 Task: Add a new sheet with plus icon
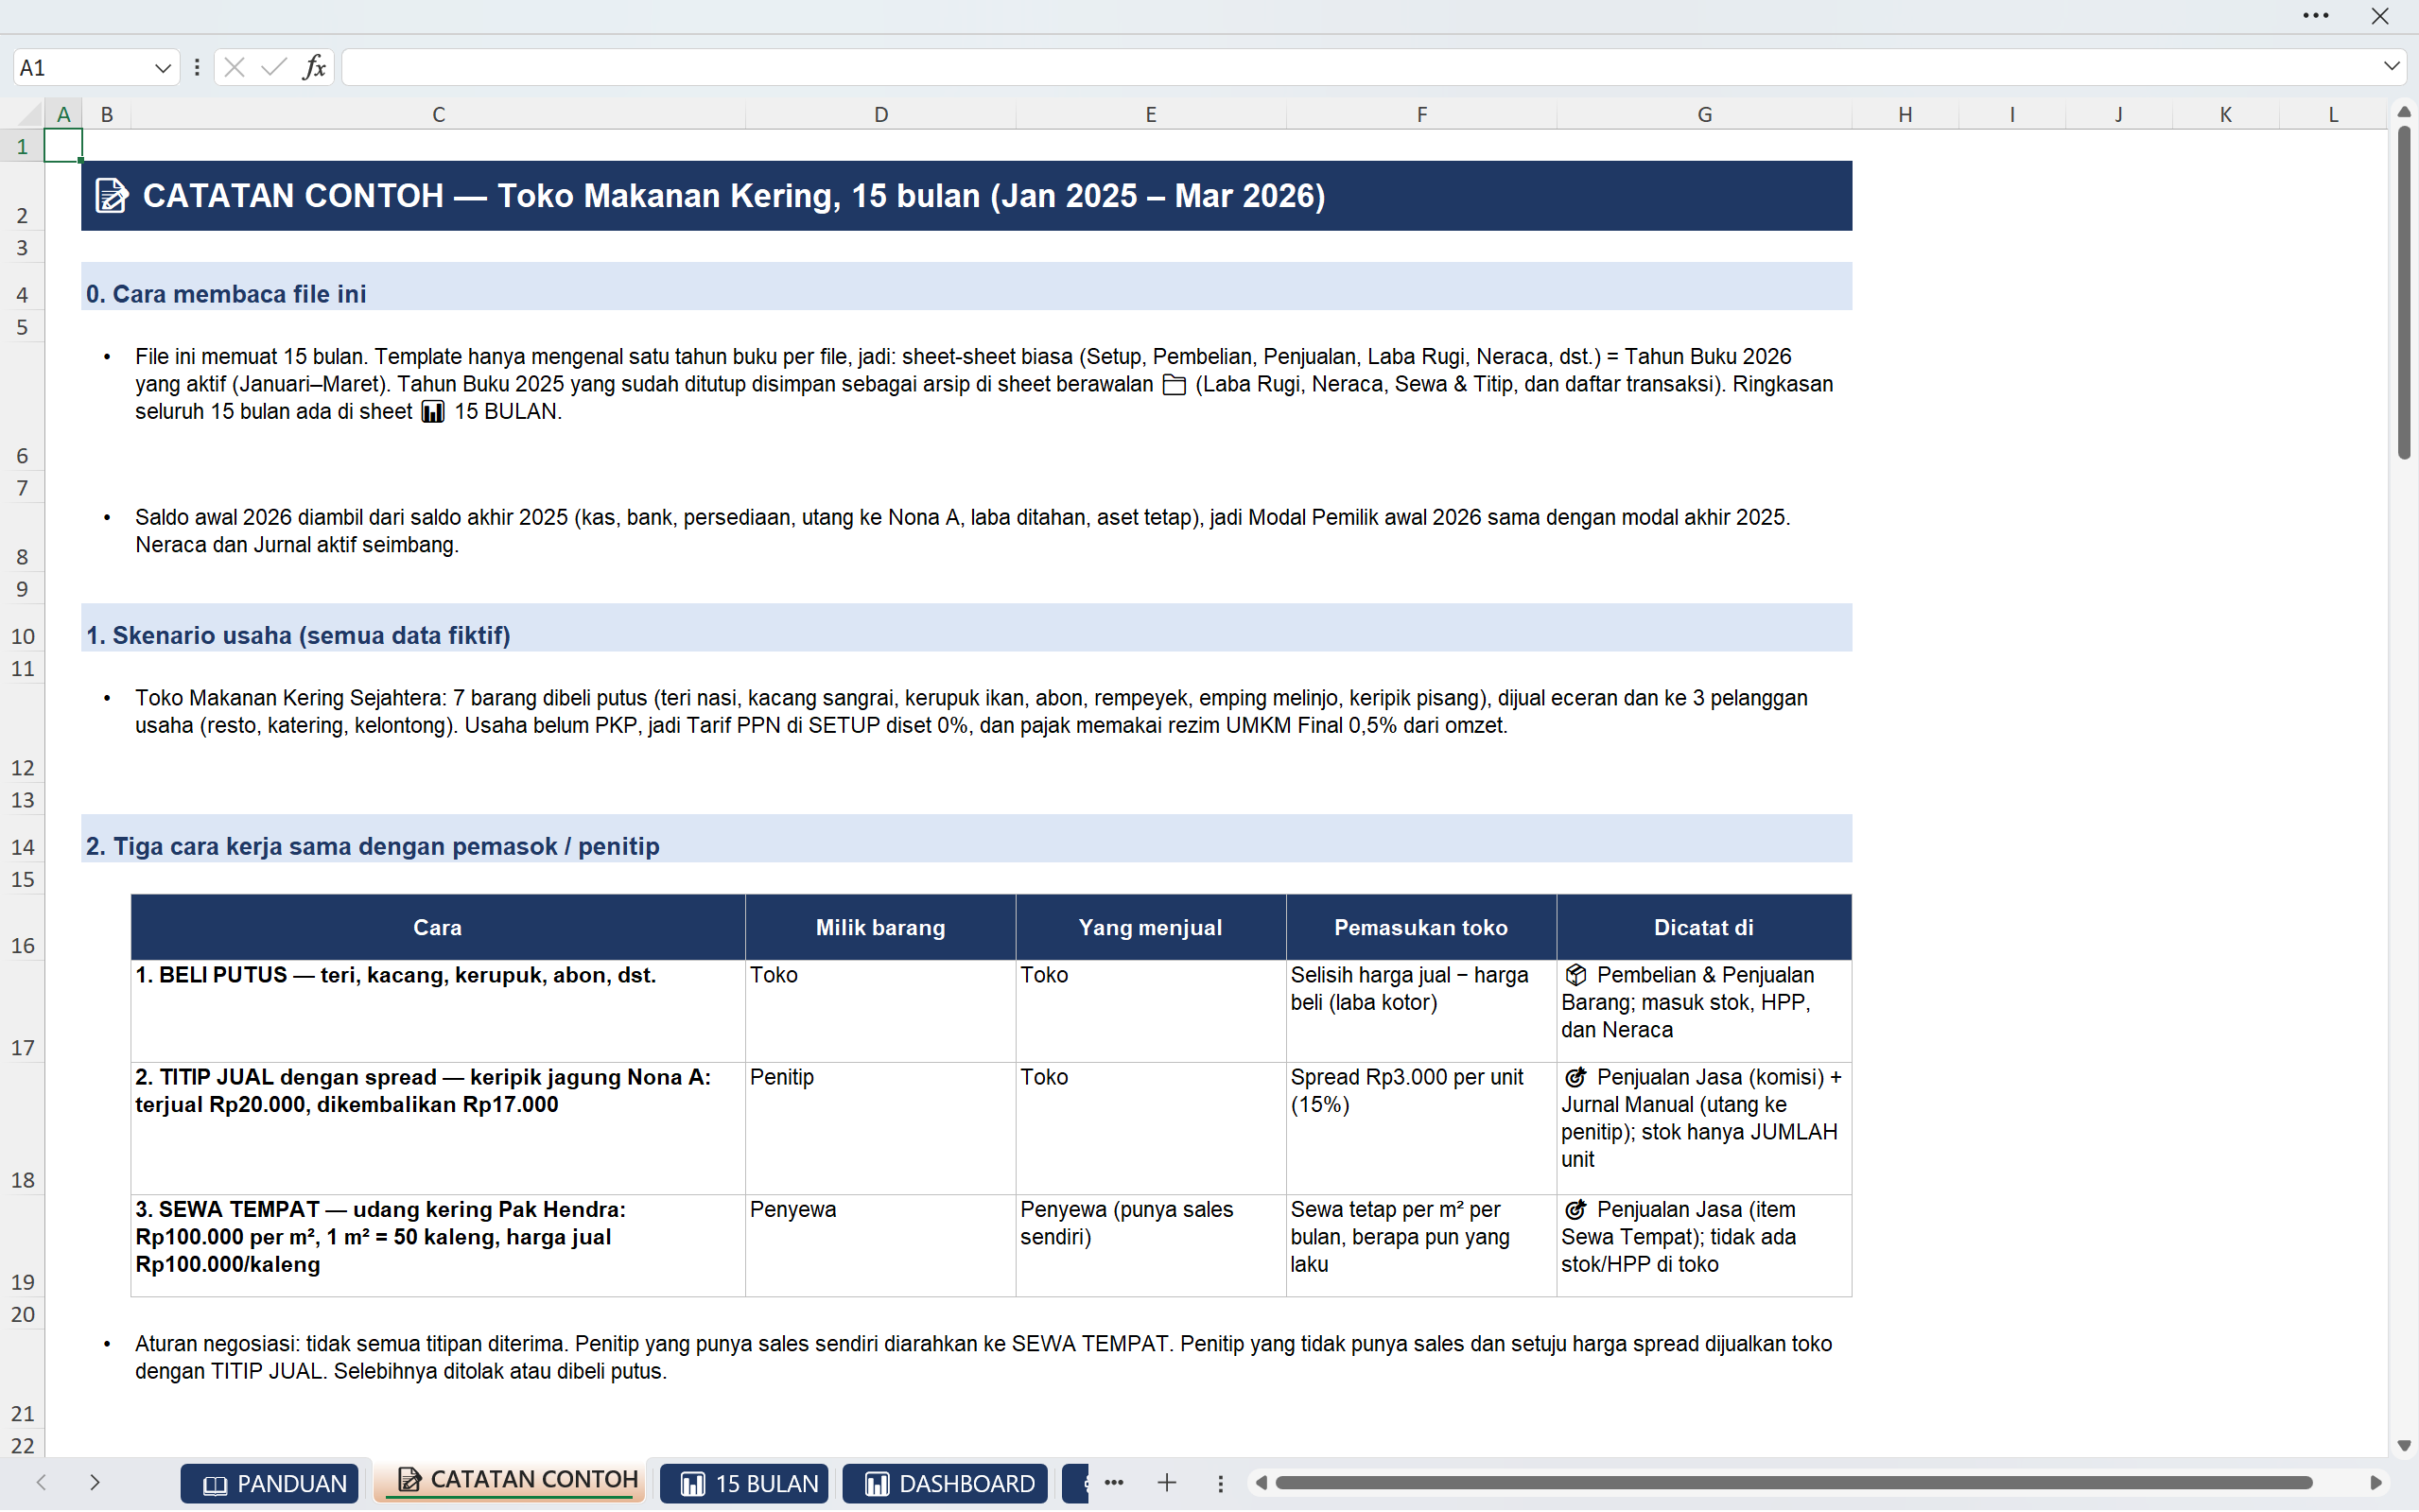coord(1167,1483)
